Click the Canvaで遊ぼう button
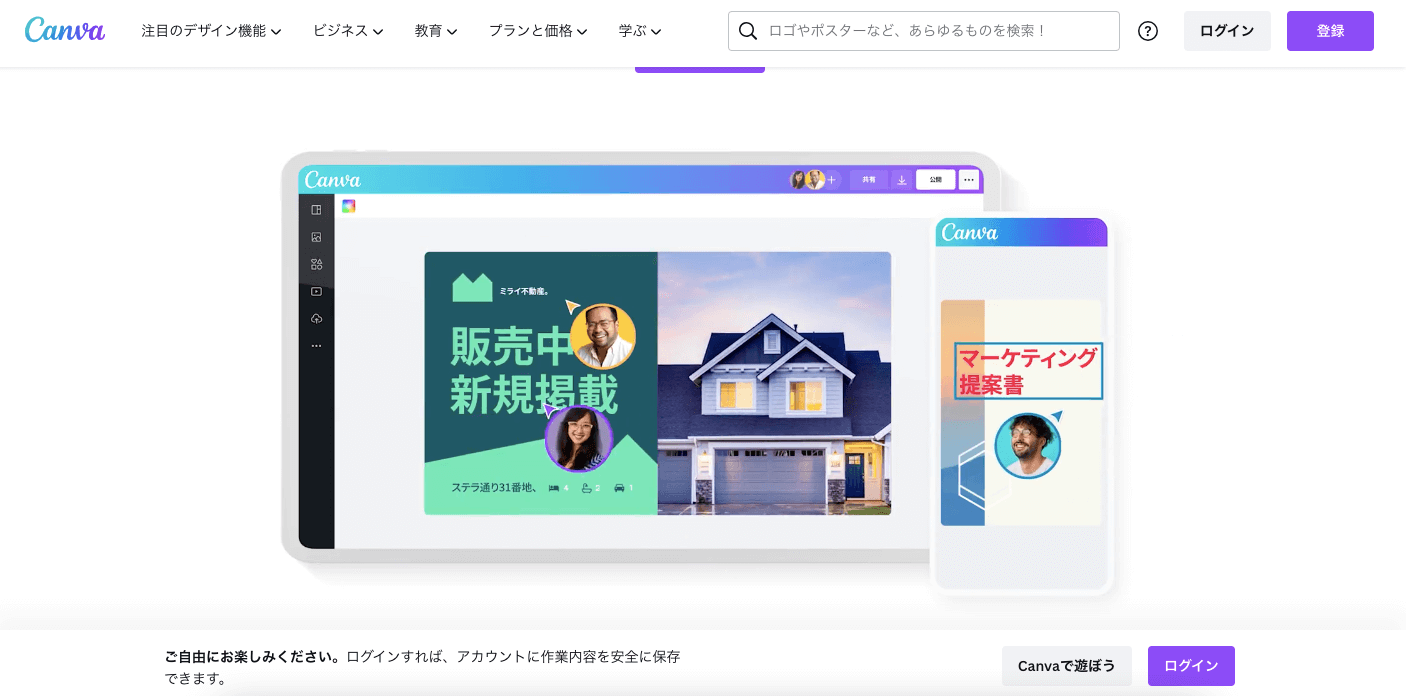Screen dimensions: 1406x696 click(1066, 666)
